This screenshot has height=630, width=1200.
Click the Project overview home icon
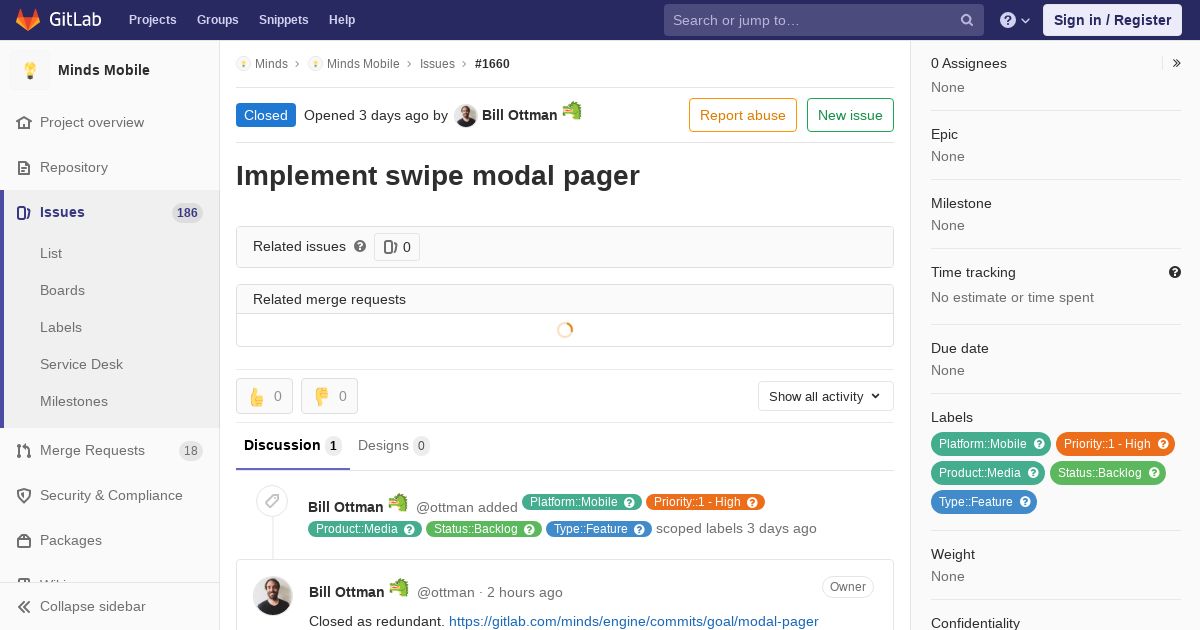[x=24, y=122]
